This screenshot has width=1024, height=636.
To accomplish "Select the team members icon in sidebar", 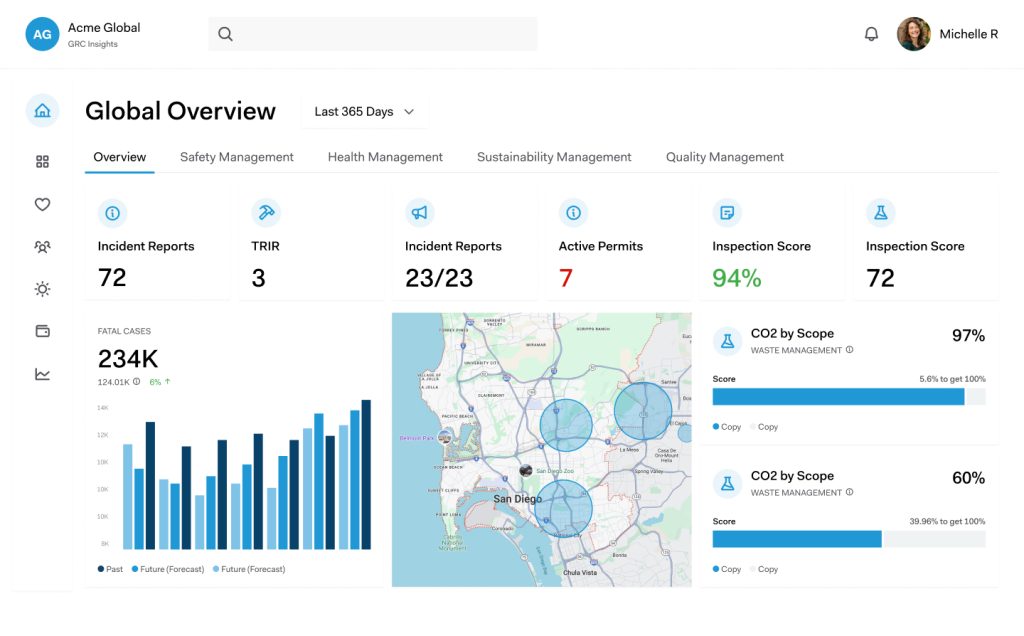I will click(x=42, y=246).
